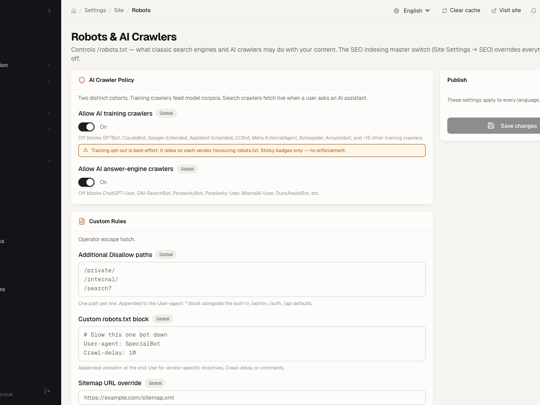Click Global badge beside Additional Disallow paths
Image resolution: width=540 pixels, height=405 pixels.
[166, 255]
